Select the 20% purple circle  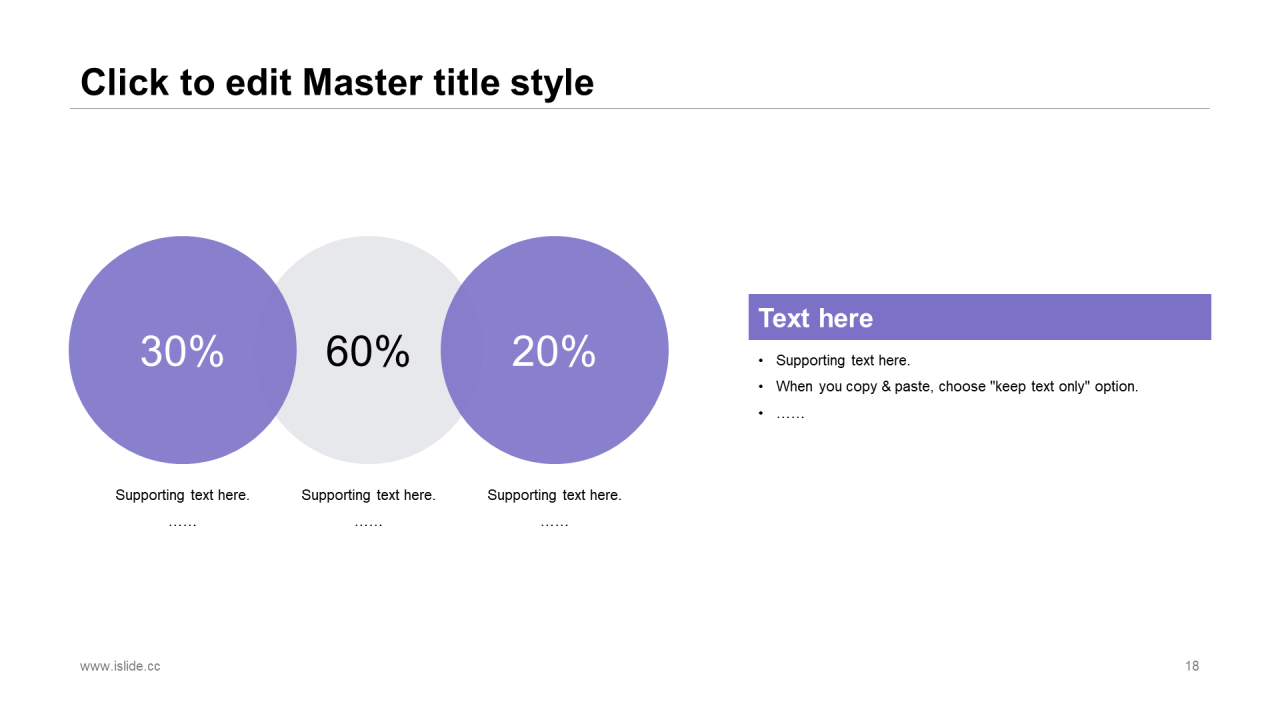tap(554, 350)
